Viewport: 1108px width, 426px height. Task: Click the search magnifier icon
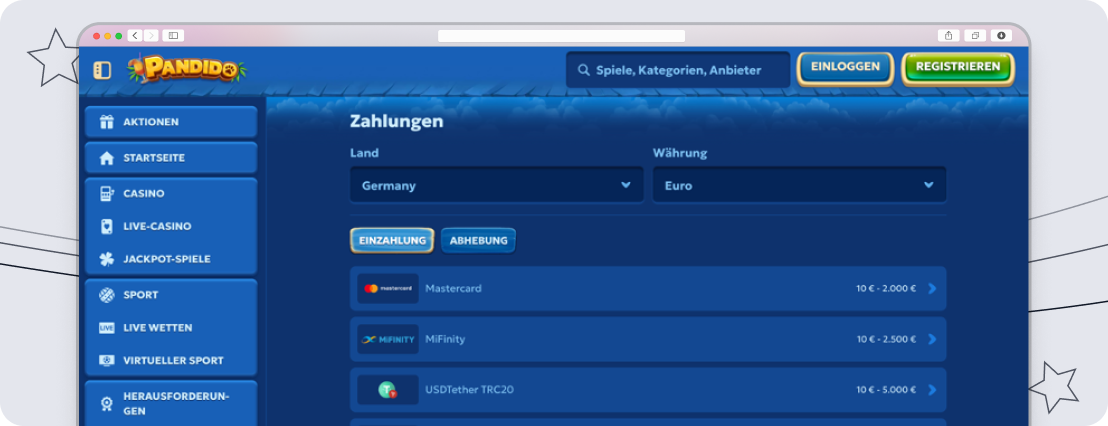(584, 70)
